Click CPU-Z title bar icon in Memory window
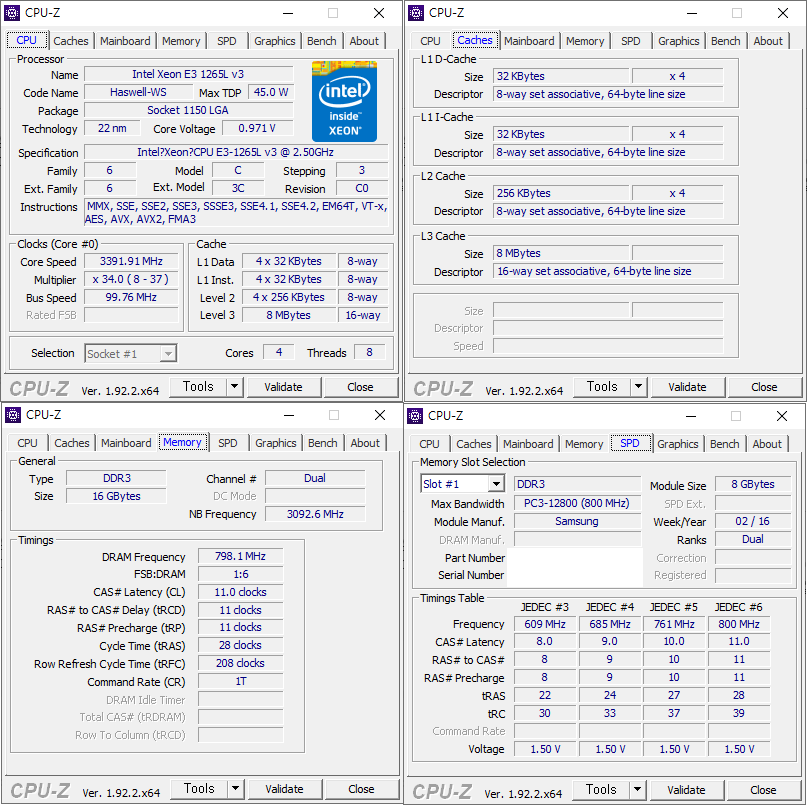 coord(13,415)
